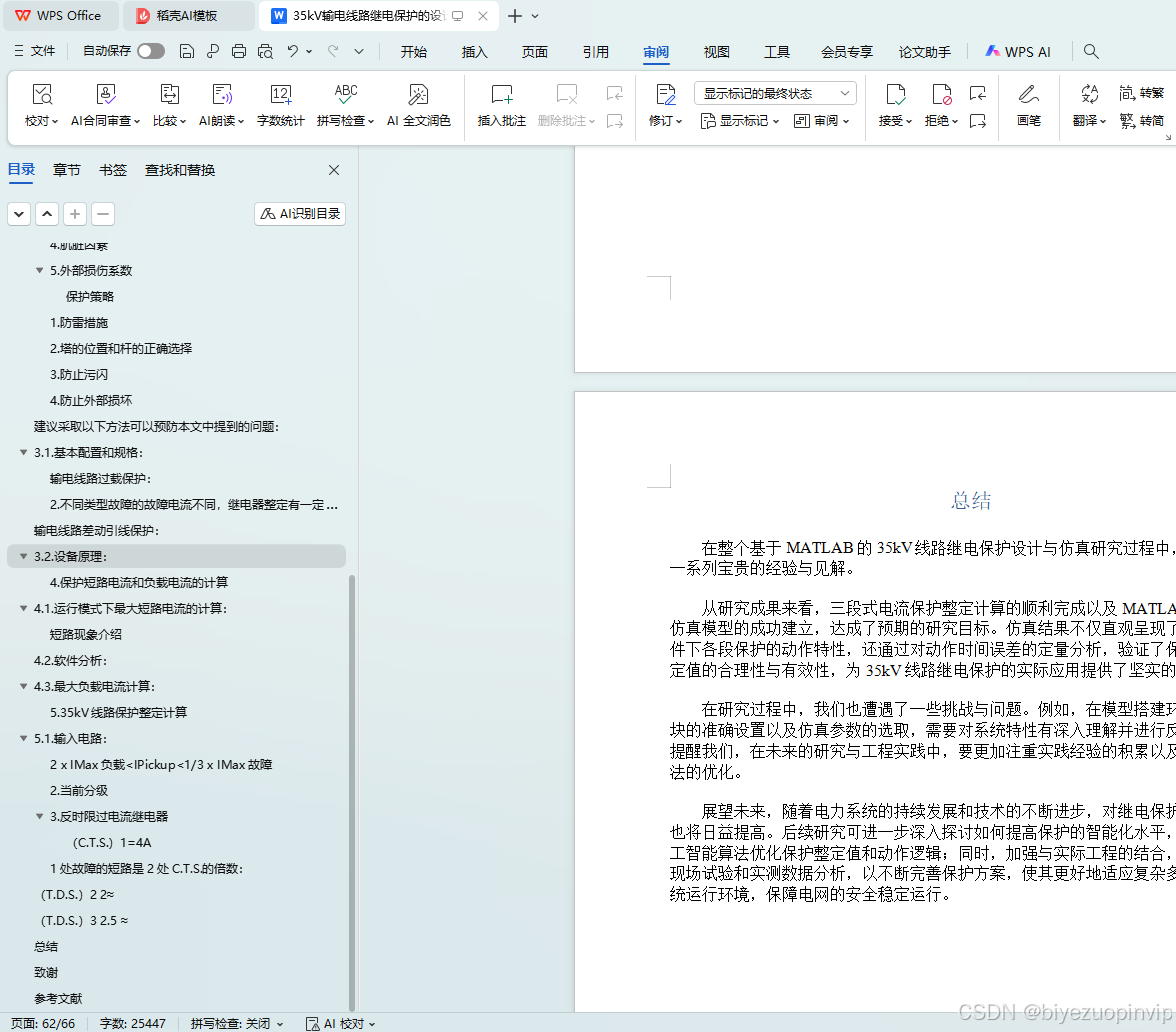Viewport: 1176px width, 1032px height.
Task: Open the WPS AI button
Action: [1018, 52]
